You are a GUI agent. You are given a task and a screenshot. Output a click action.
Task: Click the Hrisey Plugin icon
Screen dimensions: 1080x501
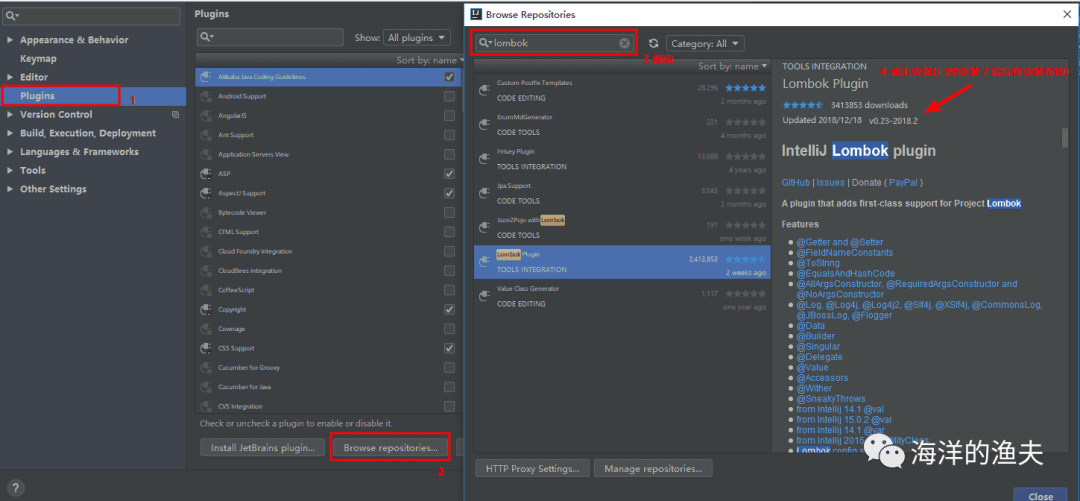tap(484, 159)
